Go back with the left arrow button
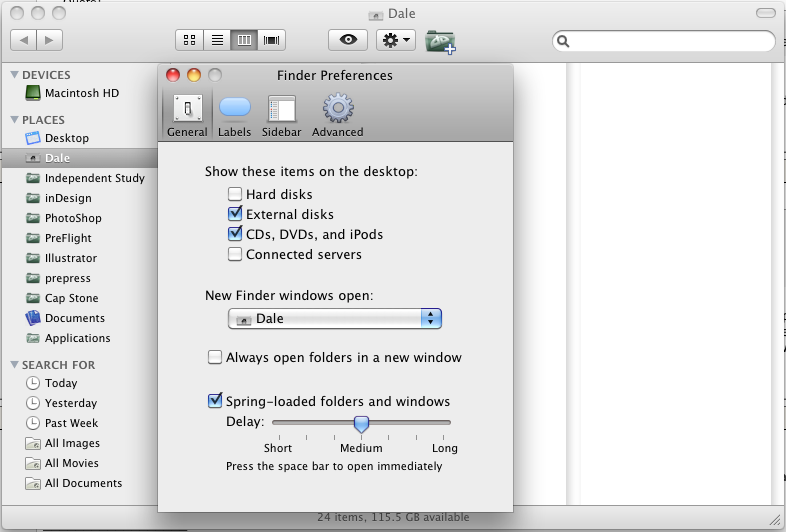This screenshot has width=786, height=532. (24, 40)
